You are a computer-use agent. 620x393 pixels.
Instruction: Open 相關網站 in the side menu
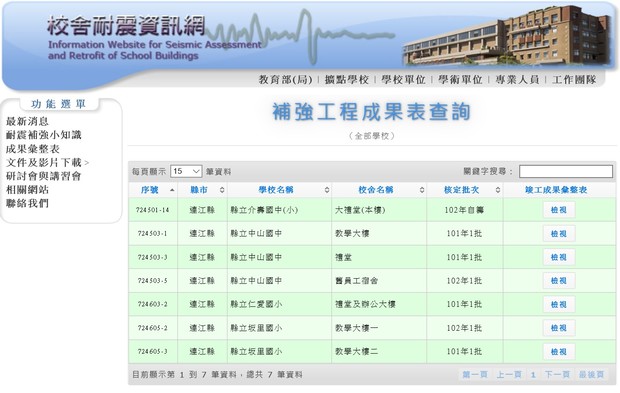coord(27,190)
